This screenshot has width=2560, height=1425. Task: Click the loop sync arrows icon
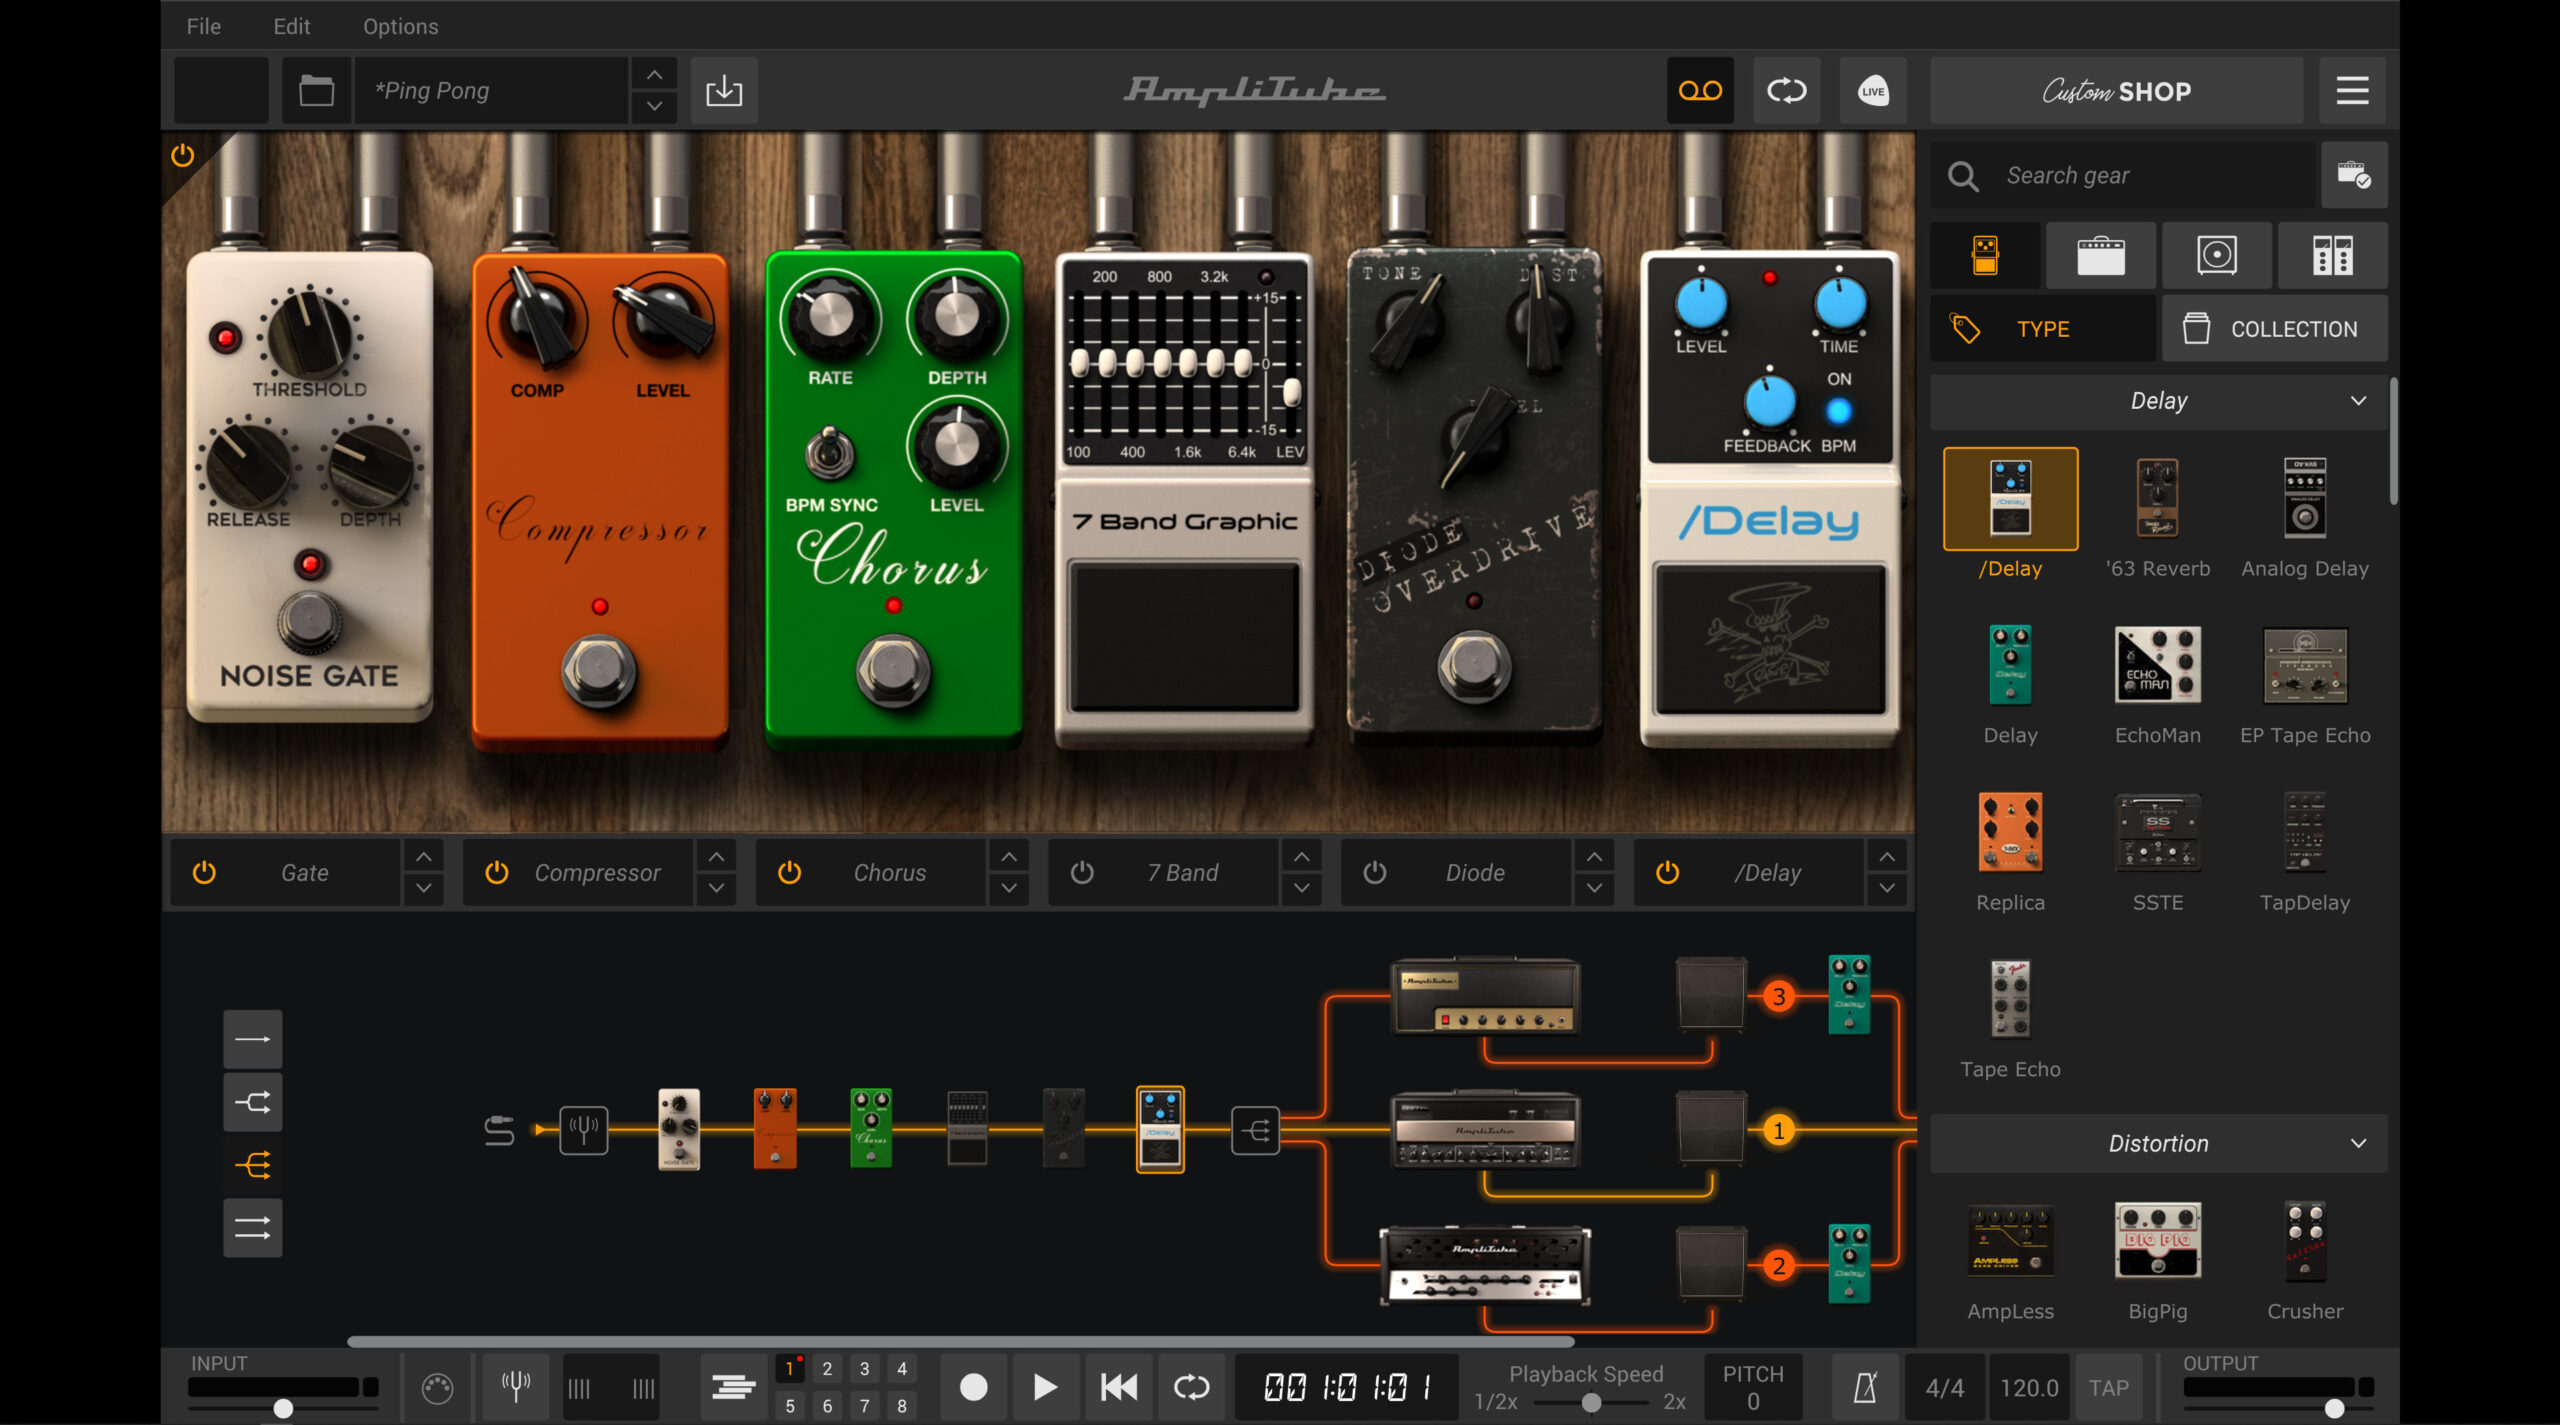click(x=1786, y=91)
